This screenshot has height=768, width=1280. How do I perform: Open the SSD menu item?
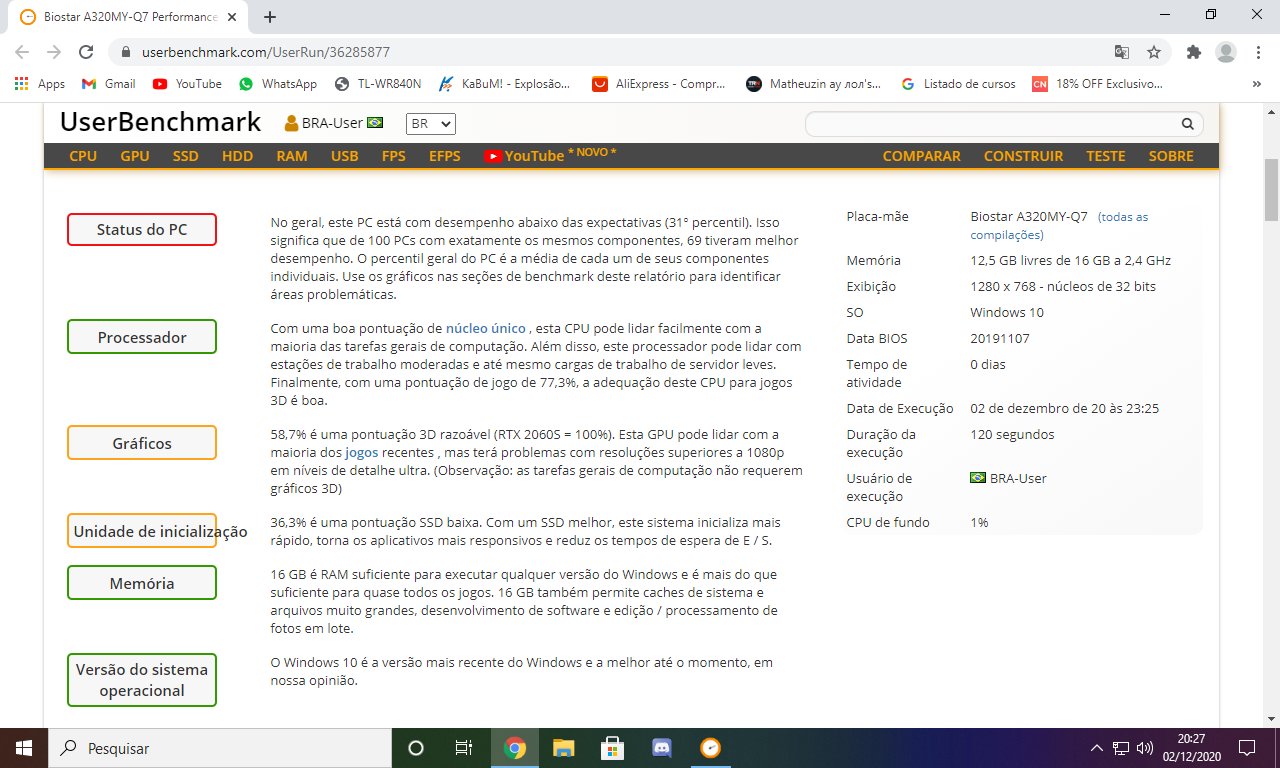(185, 156)
